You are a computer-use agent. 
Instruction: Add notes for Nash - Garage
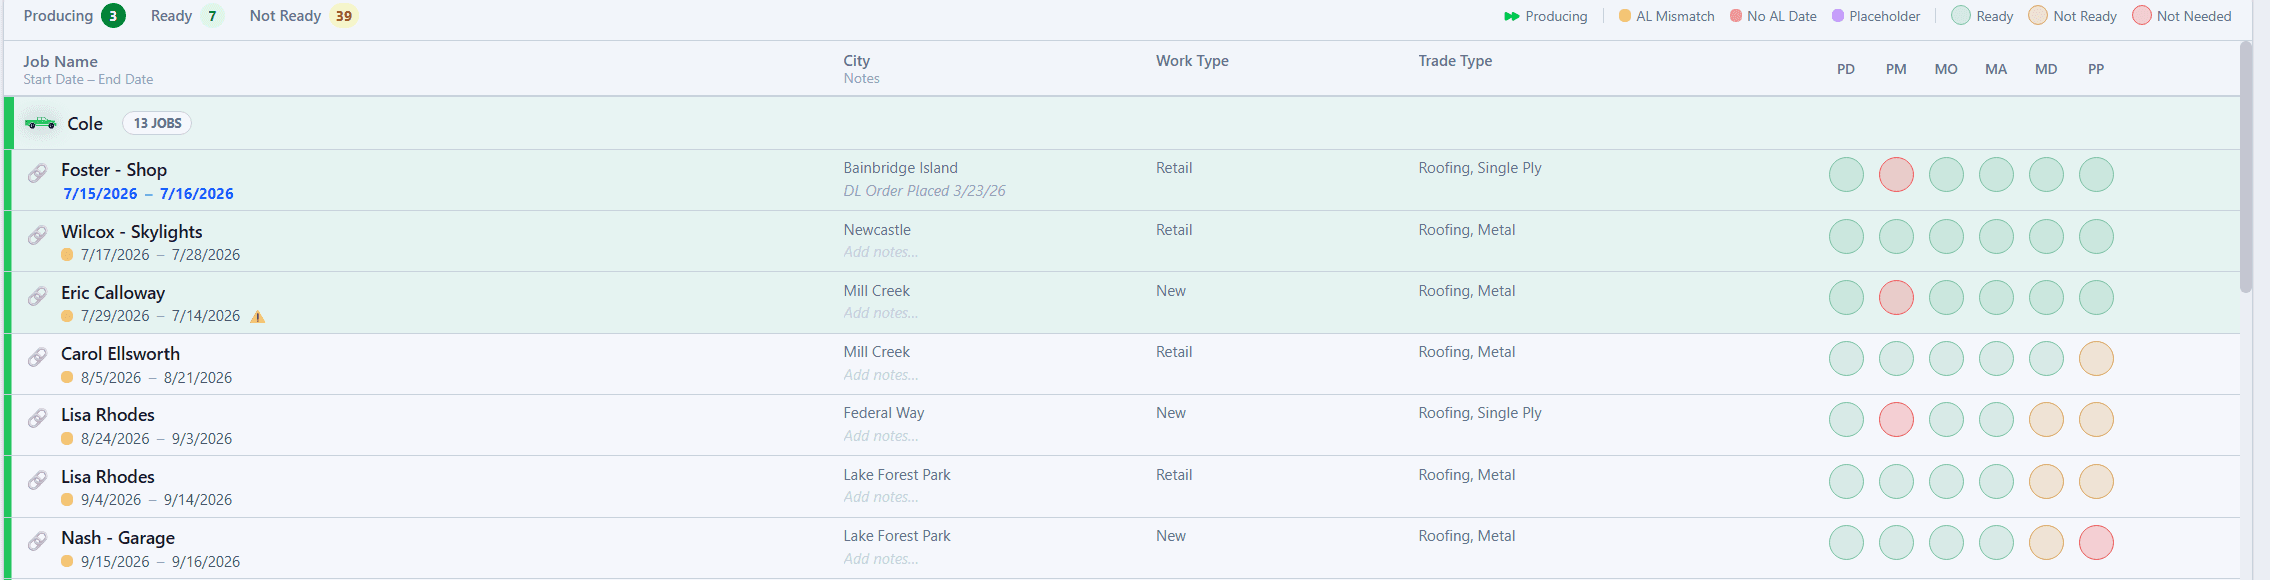click(x=881, y=559)
